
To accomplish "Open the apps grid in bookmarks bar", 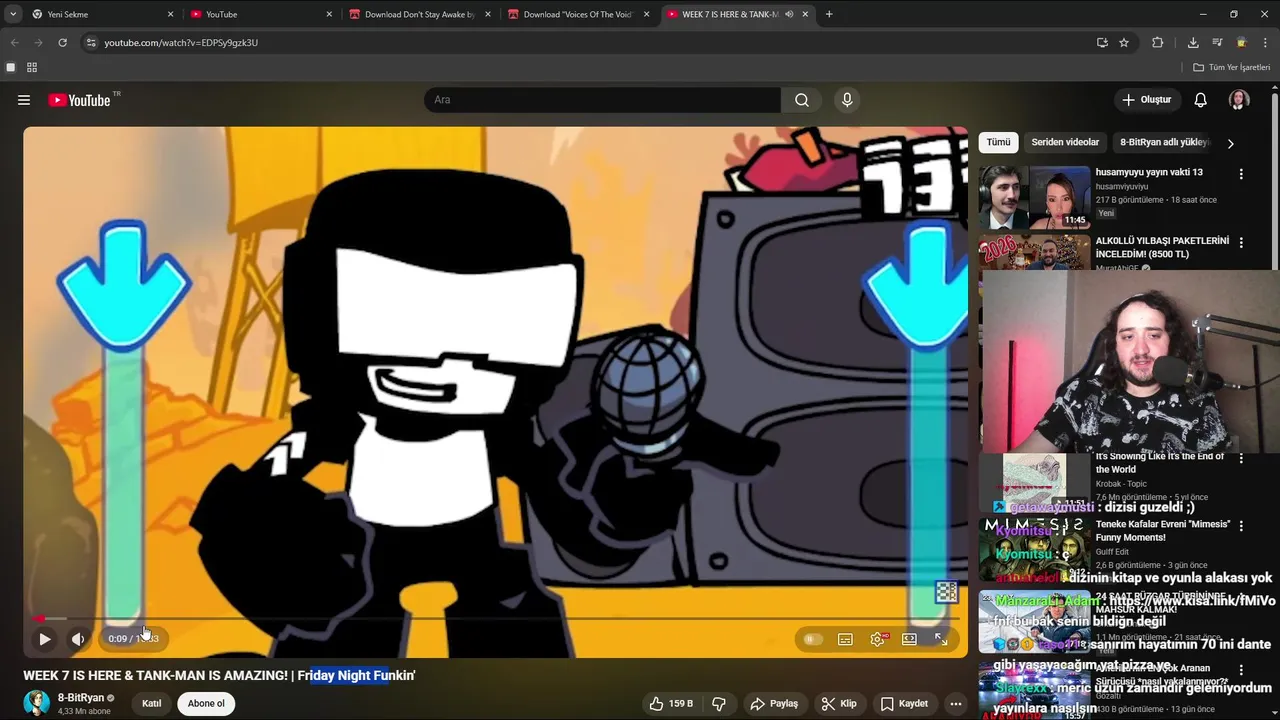I will pyautogui.click(x=32, y=67).
